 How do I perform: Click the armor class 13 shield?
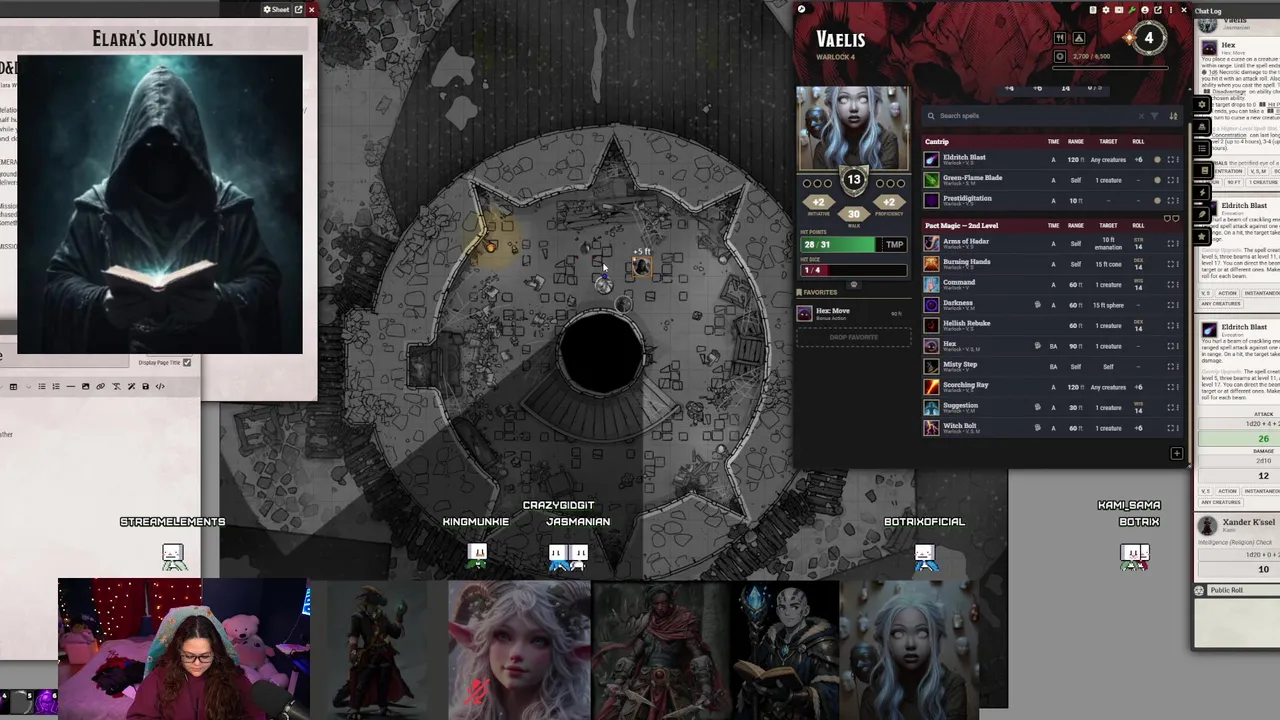pos(853,181)
